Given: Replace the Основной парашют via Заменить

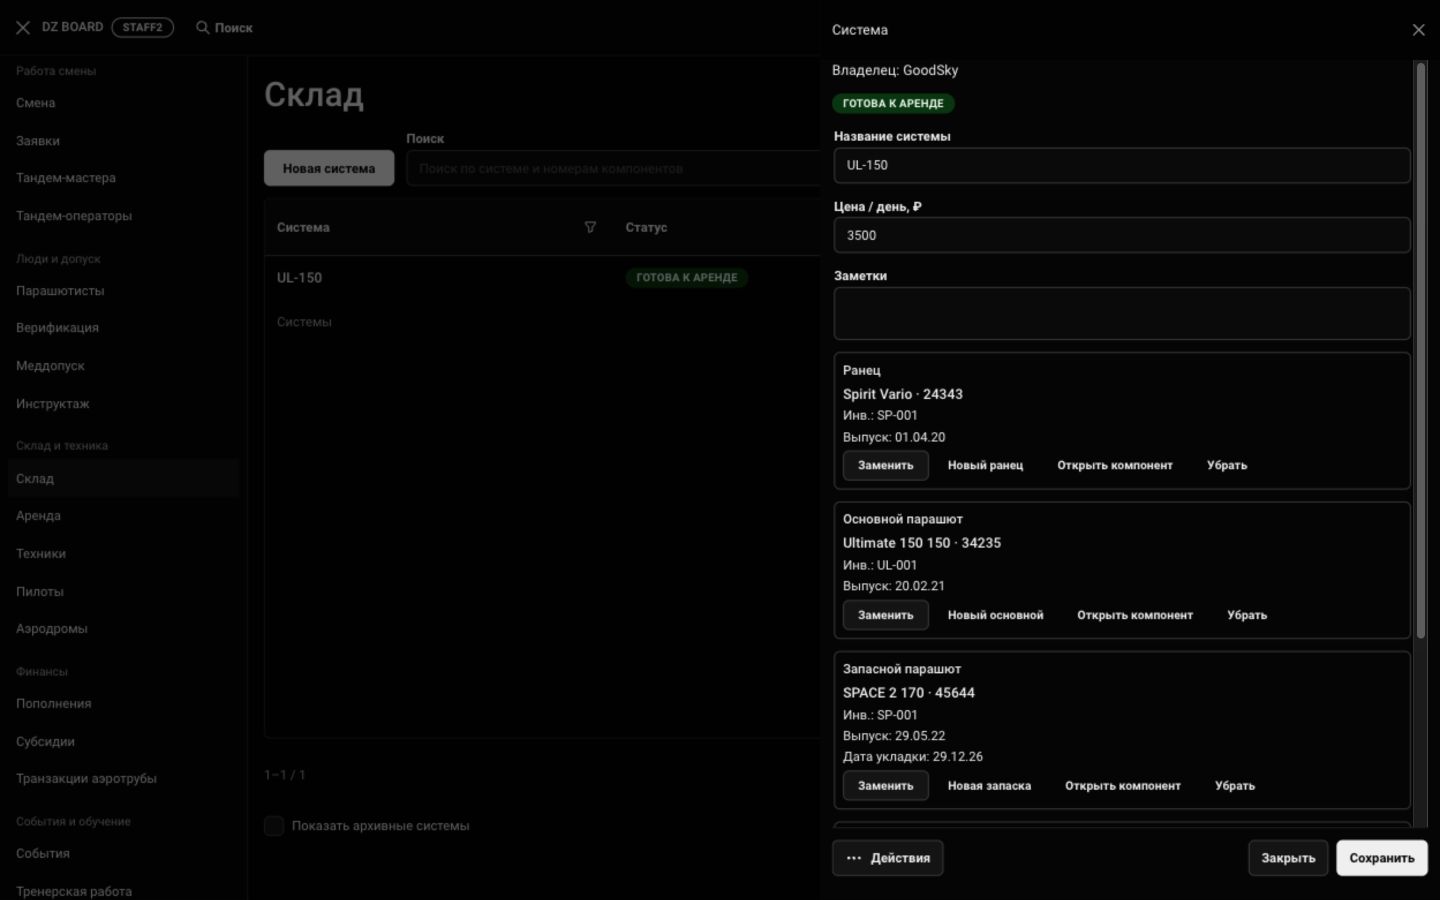Looking at the screenshot, I should click(886, 615).
